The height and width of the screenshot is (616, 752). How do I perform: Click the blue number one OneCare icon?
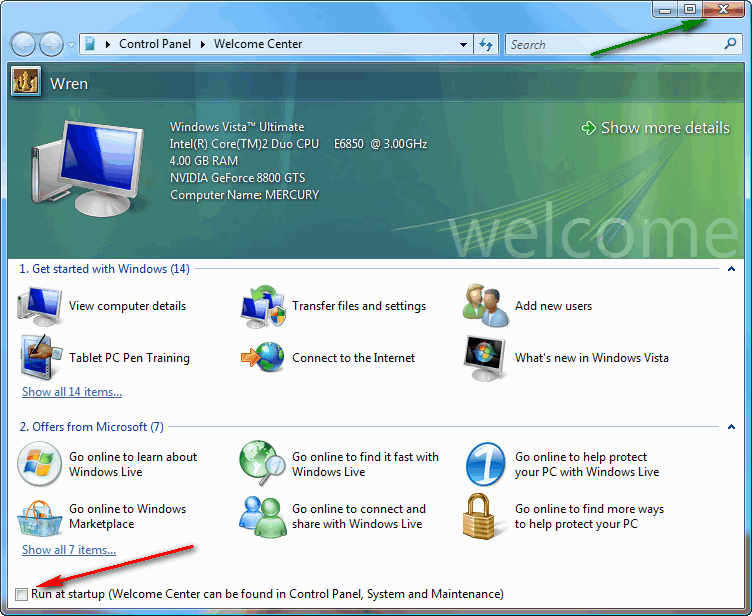click(486, 464)
